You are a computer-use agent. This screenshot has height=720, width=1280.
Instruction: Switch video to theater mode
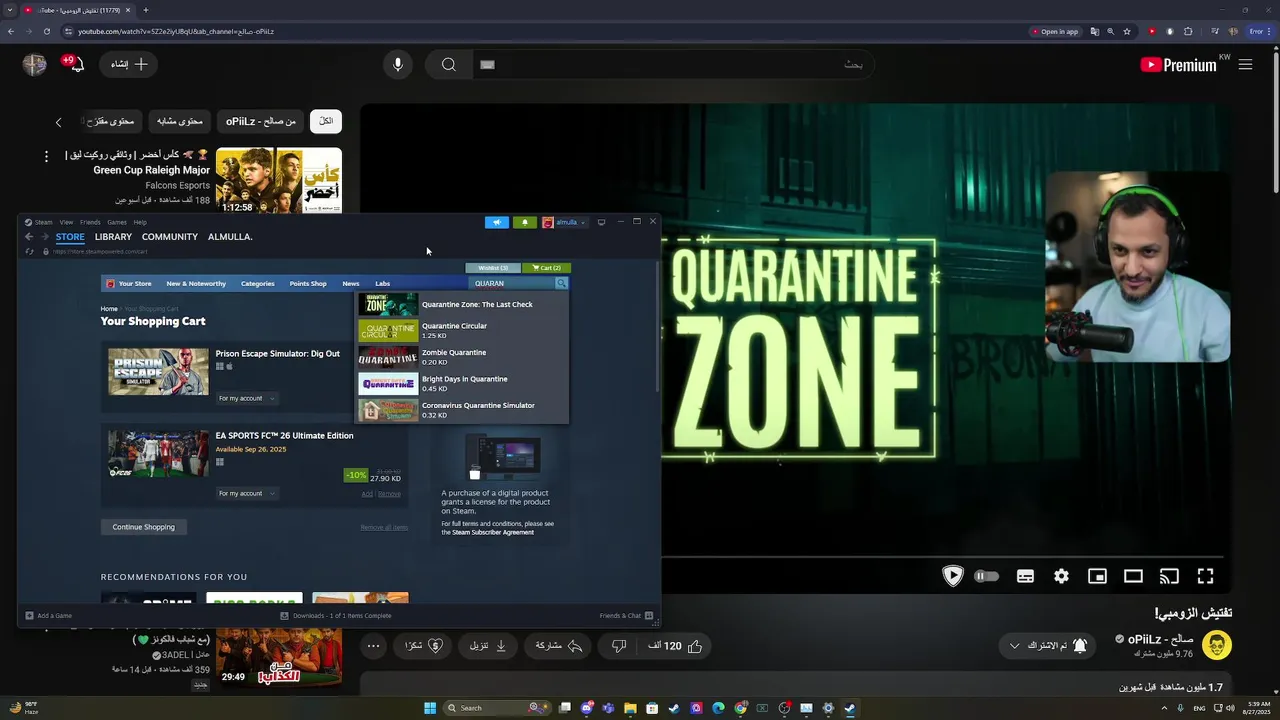(x=1133, y=576)
